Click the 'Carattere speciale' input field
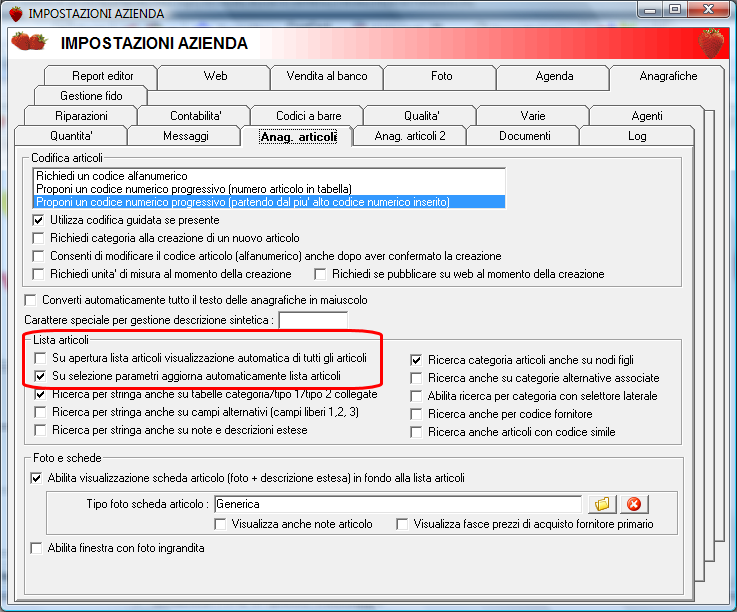Viewport: 737px width, 612px height. tap(313, 320)
